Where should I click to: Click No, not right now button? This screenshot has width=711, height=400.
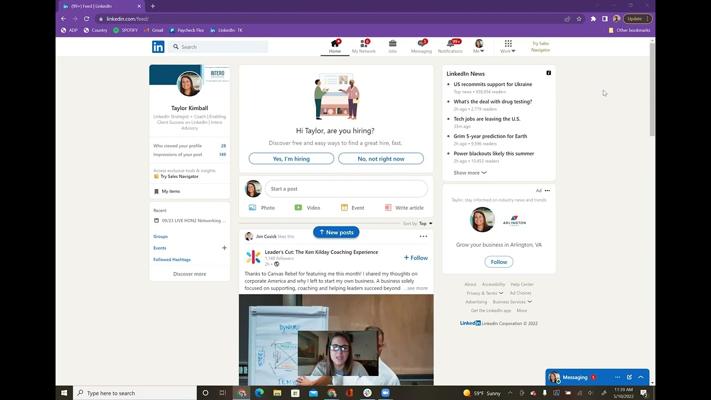[380, 159]
